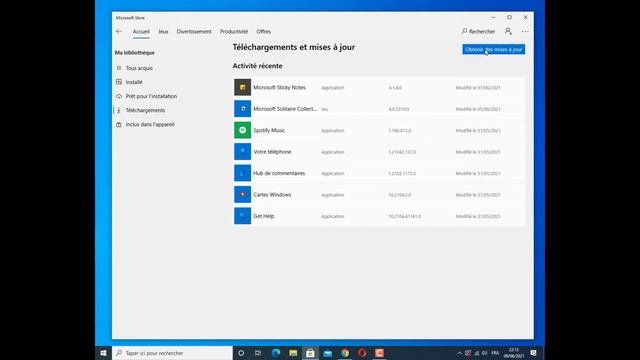The width and height of the screenshot is (640, 360).
Task: Click Obtenir des mises à jour button
Action: pos(493,49)
